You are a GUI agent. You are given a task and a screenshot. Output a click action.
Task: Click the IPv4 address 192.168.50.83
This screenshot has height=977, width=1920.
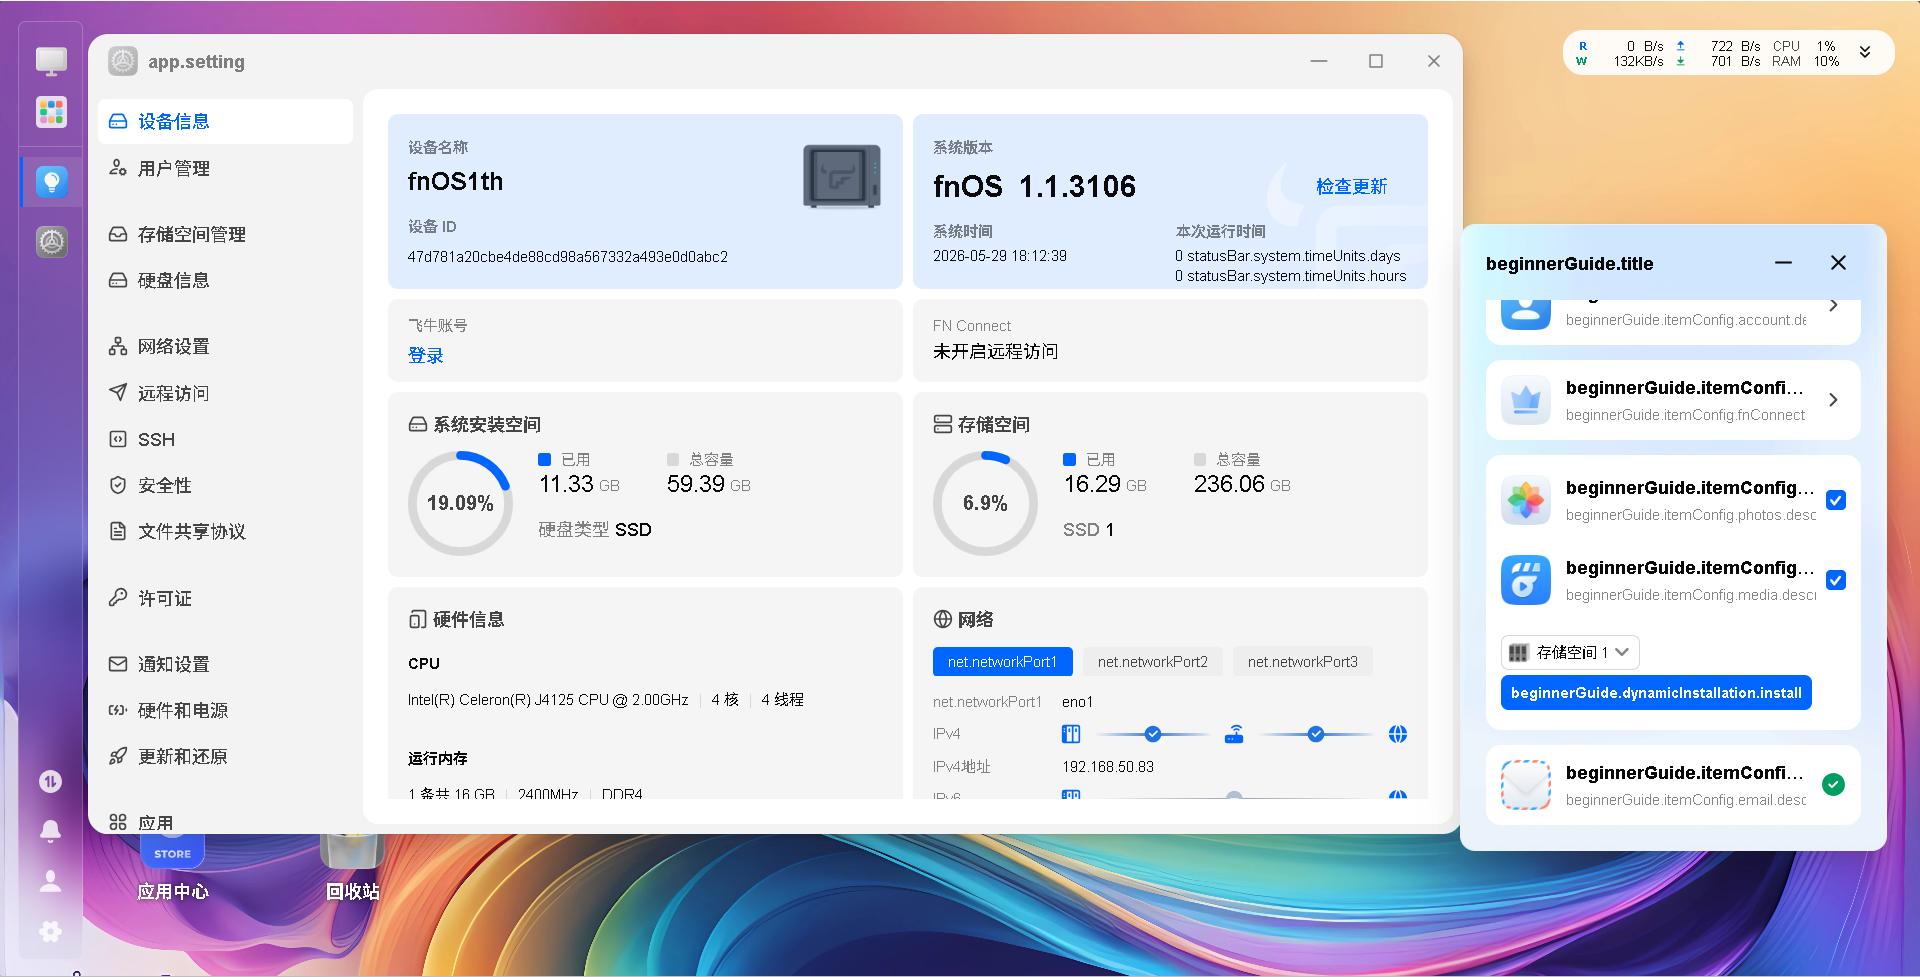(1108, 767)
